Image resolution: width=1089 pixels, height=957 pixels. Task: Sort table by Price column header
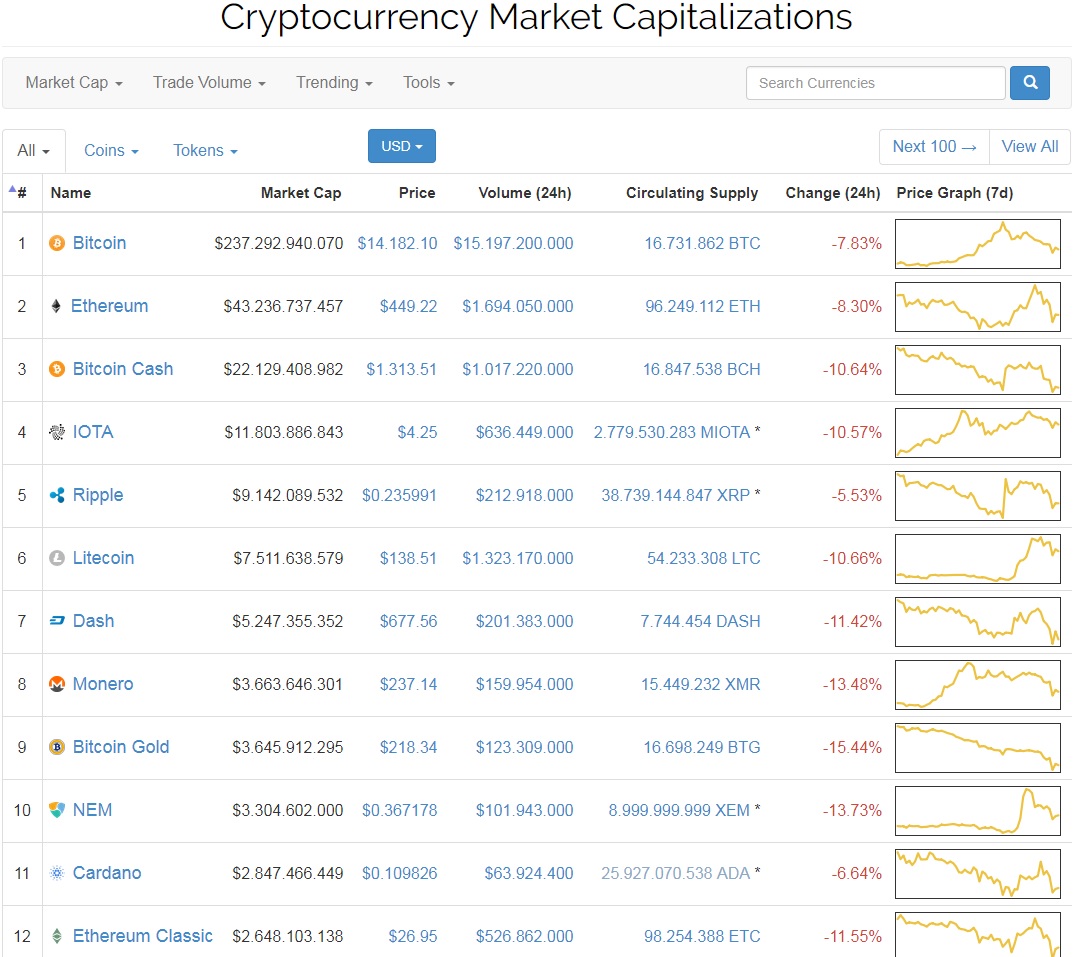point(417,193)
